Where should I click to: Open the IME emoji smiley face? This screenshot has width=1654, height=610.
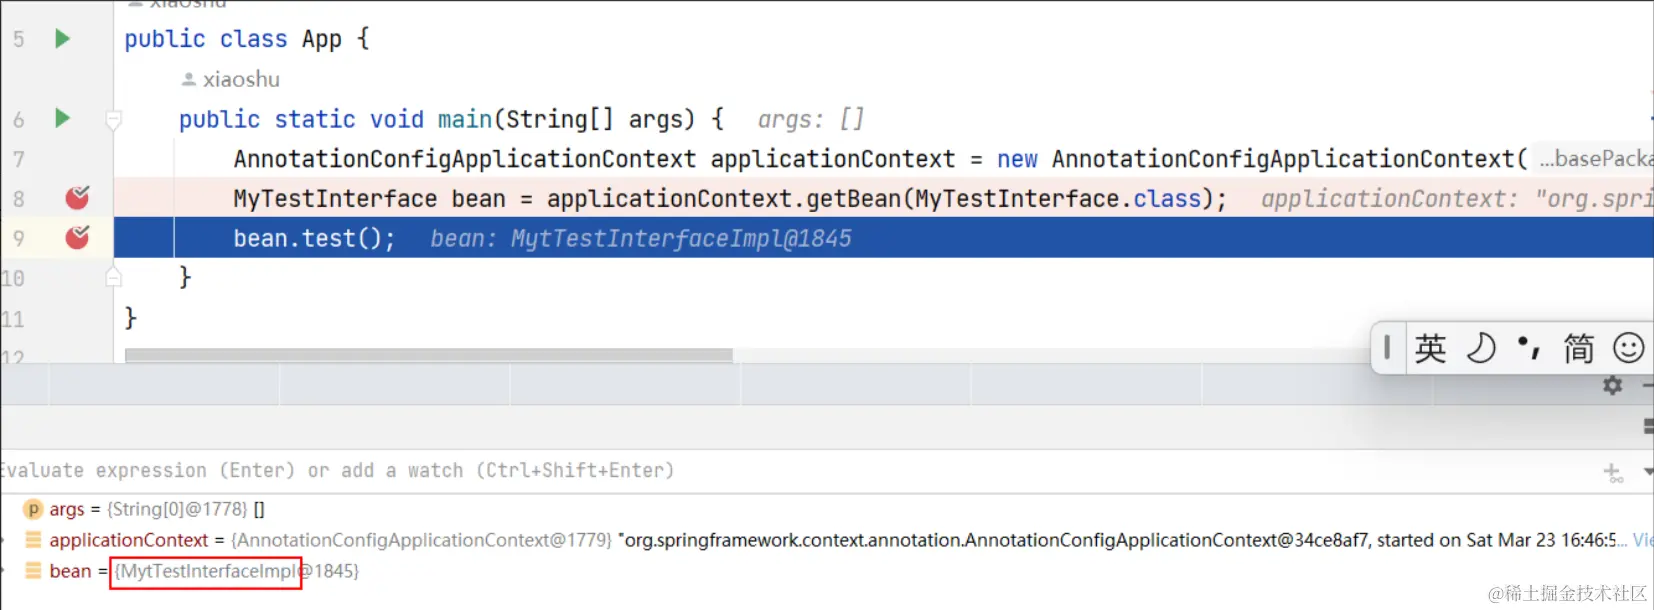1628,348
